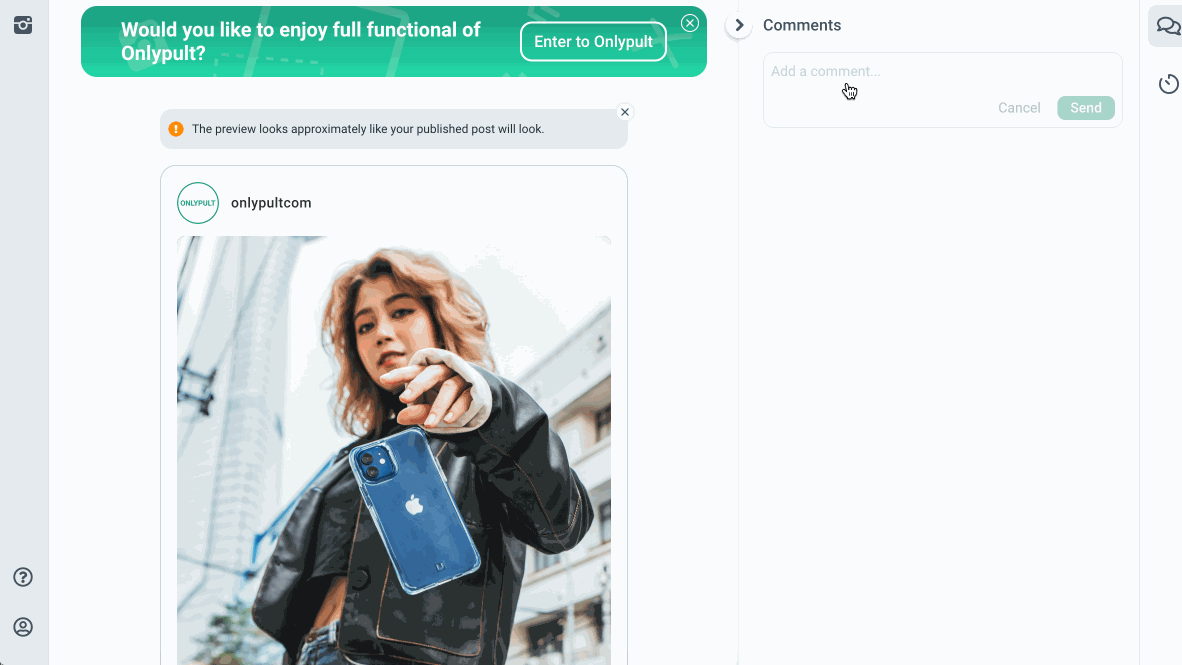Click the banner text about full functional

[x=301, y=42]
